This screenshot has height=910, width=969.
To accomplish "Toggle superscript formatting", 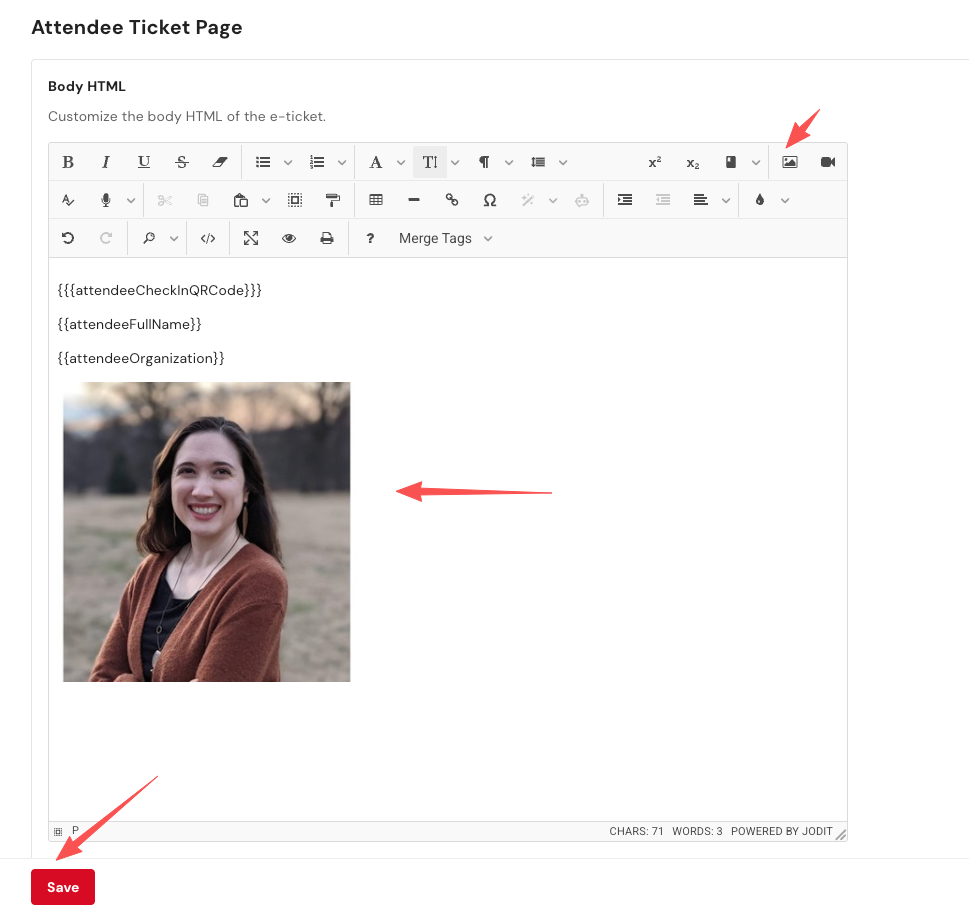I will pos(655,162).
